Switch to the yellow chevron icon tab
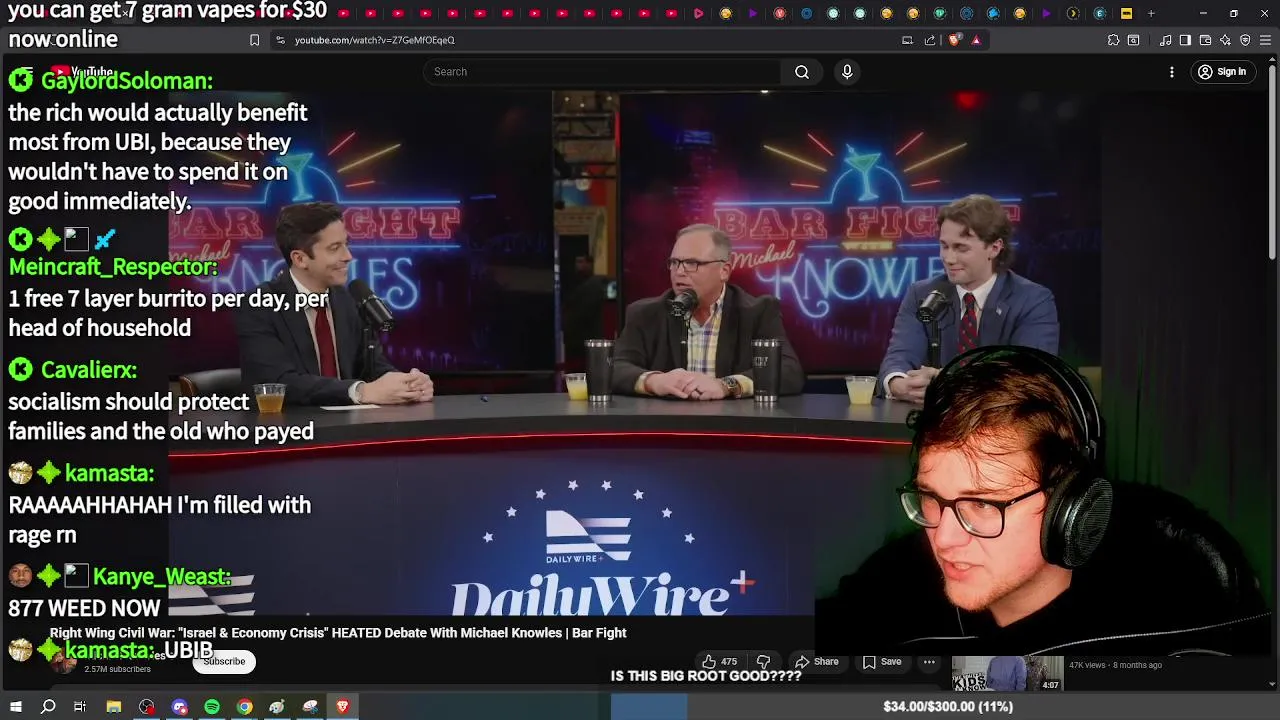 coord(1073,14)
